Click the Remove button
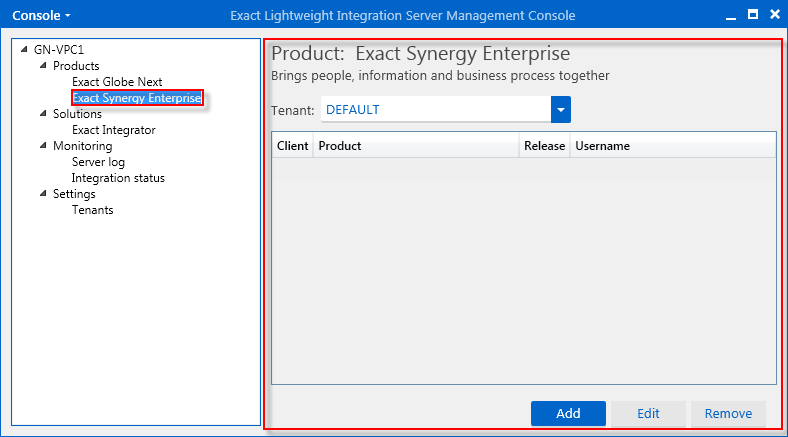This screenshot has width=788, height=437. pos(728,413)
